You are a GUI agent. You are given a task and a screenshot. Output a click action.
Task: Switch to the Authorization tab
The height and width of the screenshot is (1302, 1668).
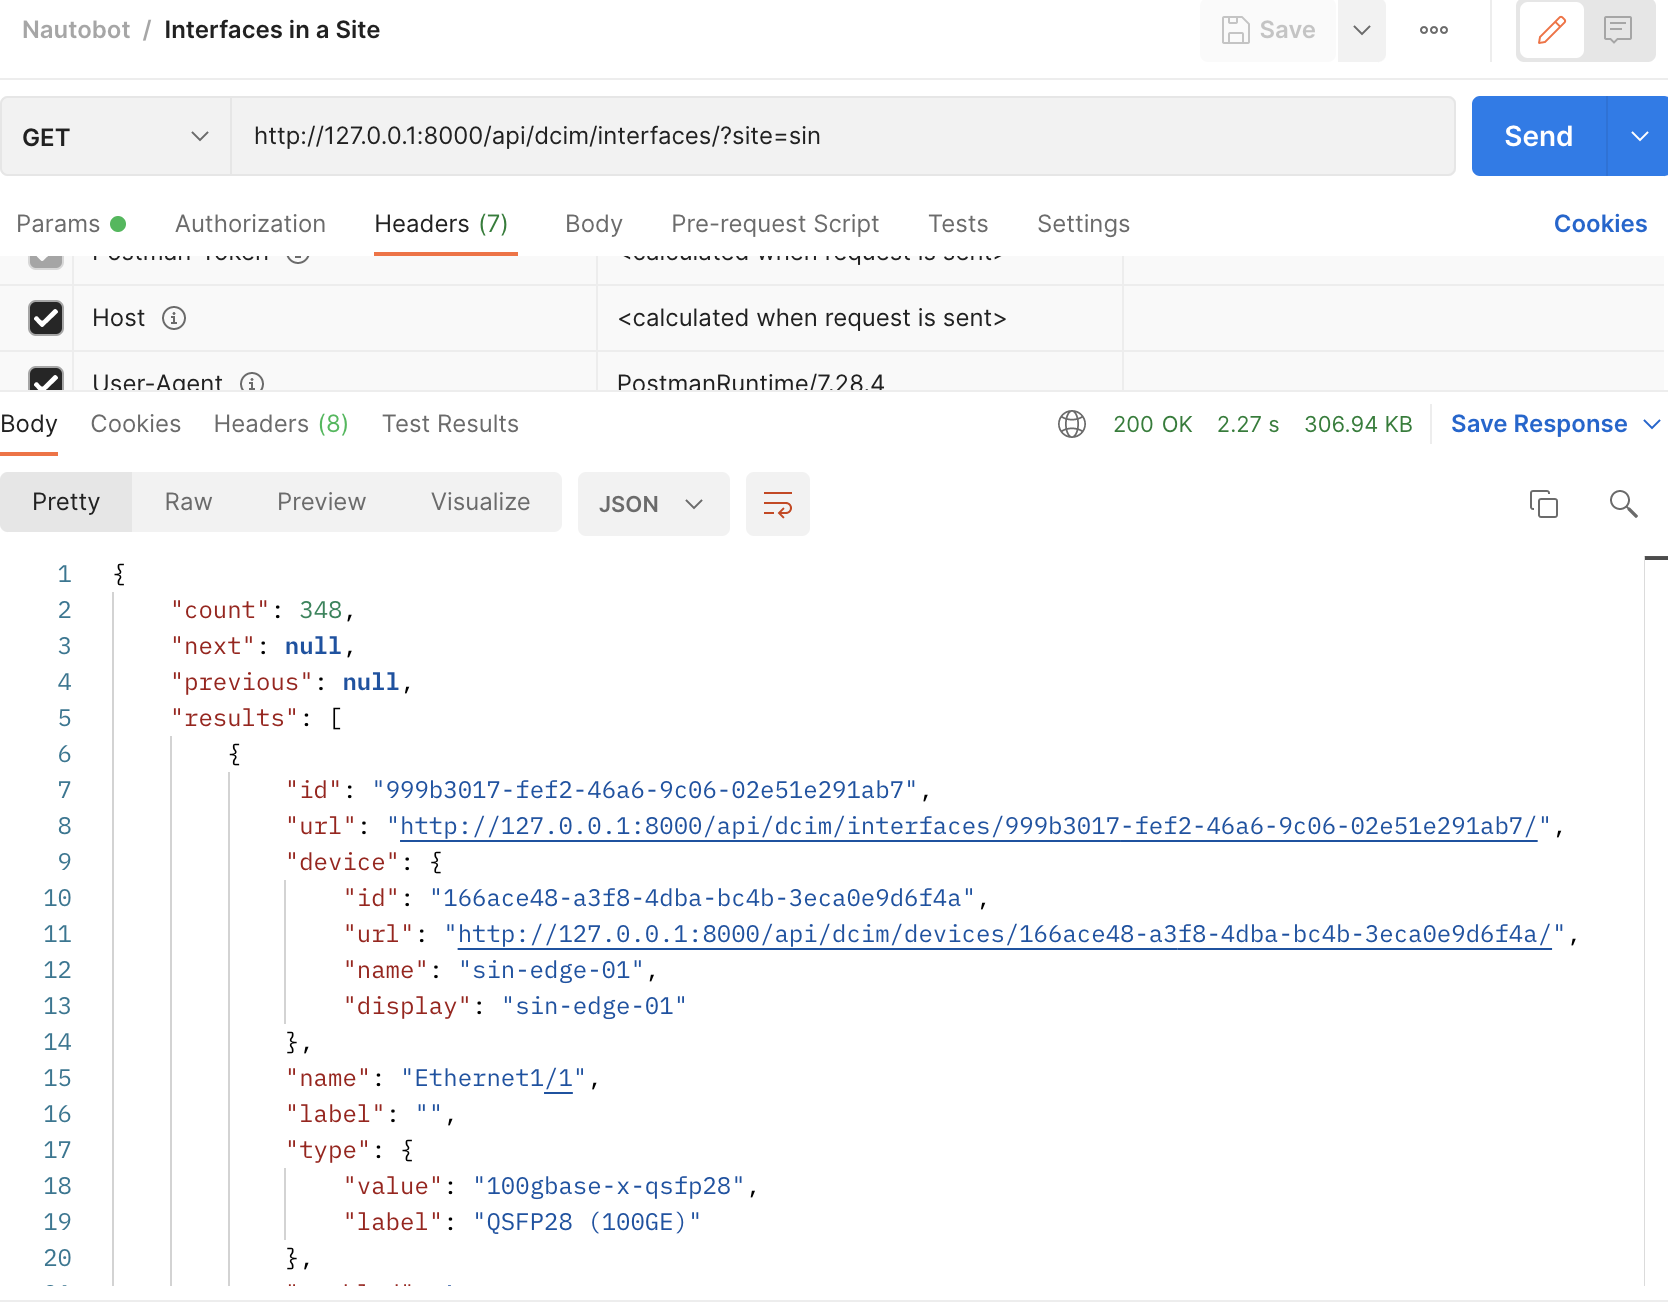(250, 224)
